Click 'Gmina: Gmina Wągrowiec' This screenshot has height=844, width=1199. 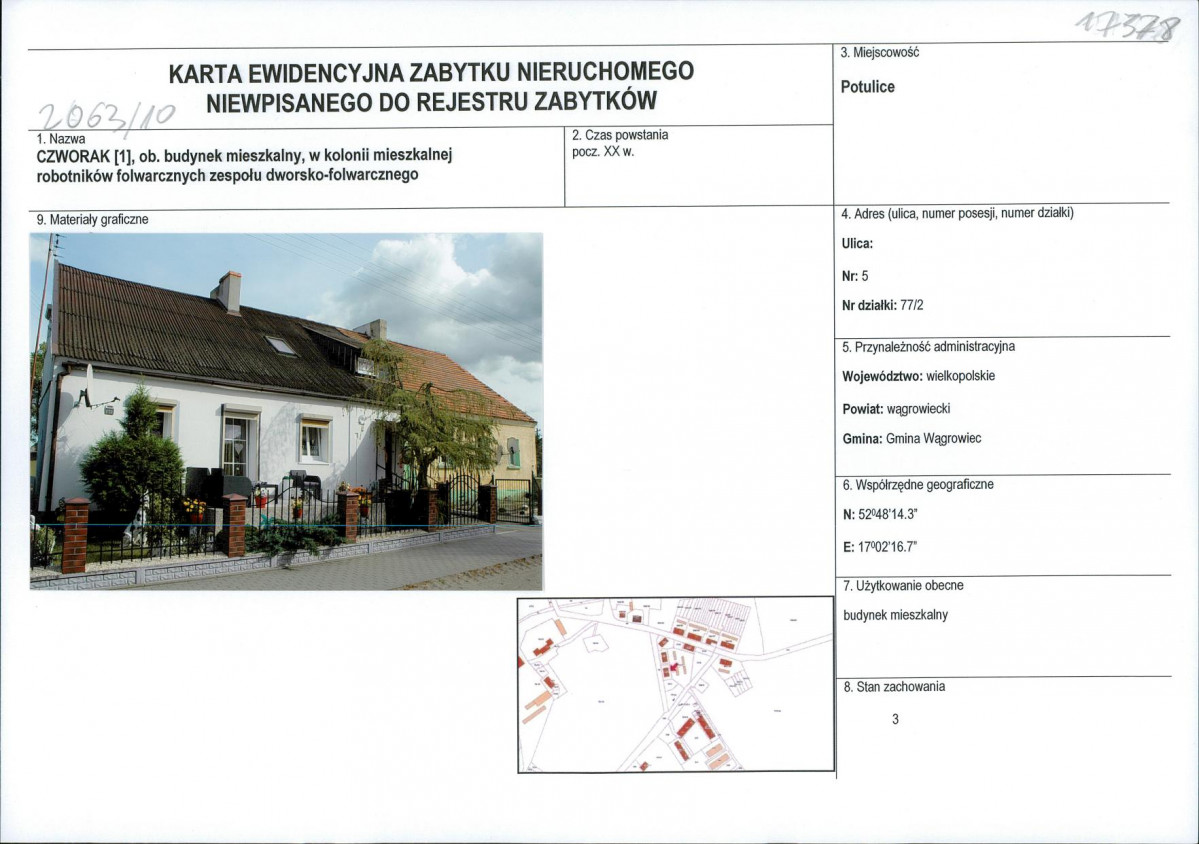pos(911,439)
